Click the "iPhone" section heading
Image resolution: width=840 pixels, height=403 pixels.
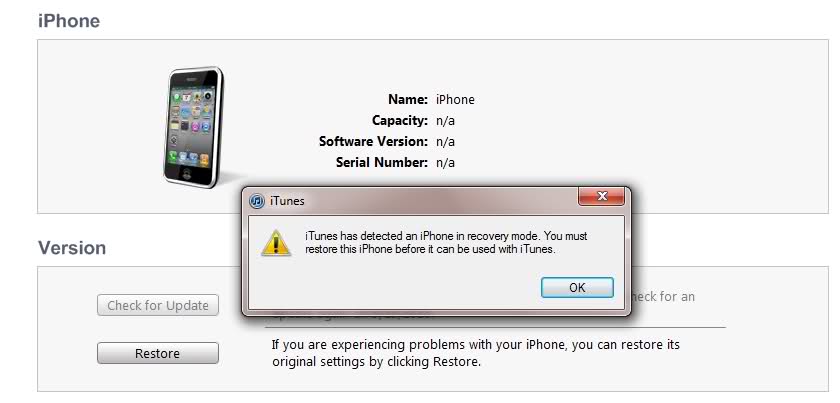pos(69,21)
